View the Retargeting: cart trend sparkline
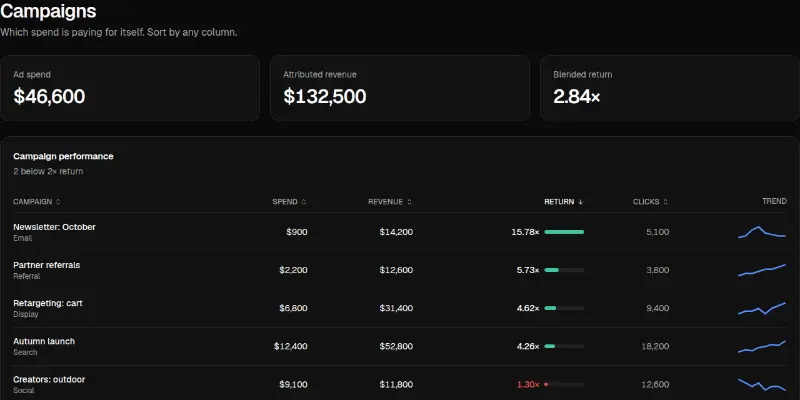The height and width of the screenshot is (400, 800). (x=762, y=308)
